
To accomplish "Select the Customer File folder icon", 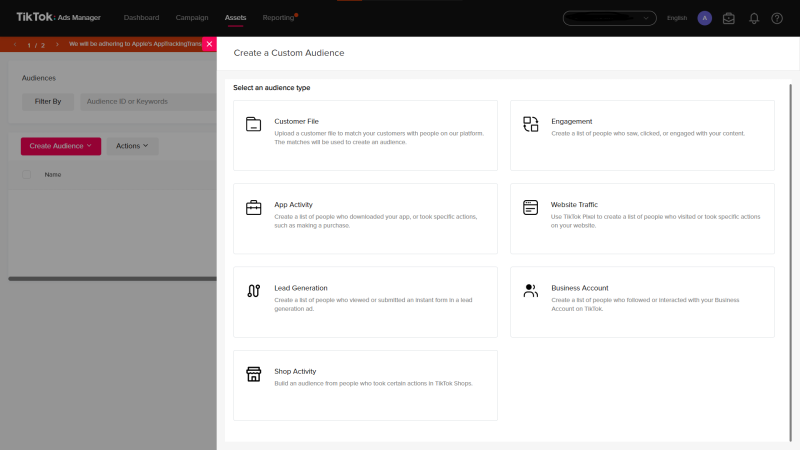I will 253,124.
